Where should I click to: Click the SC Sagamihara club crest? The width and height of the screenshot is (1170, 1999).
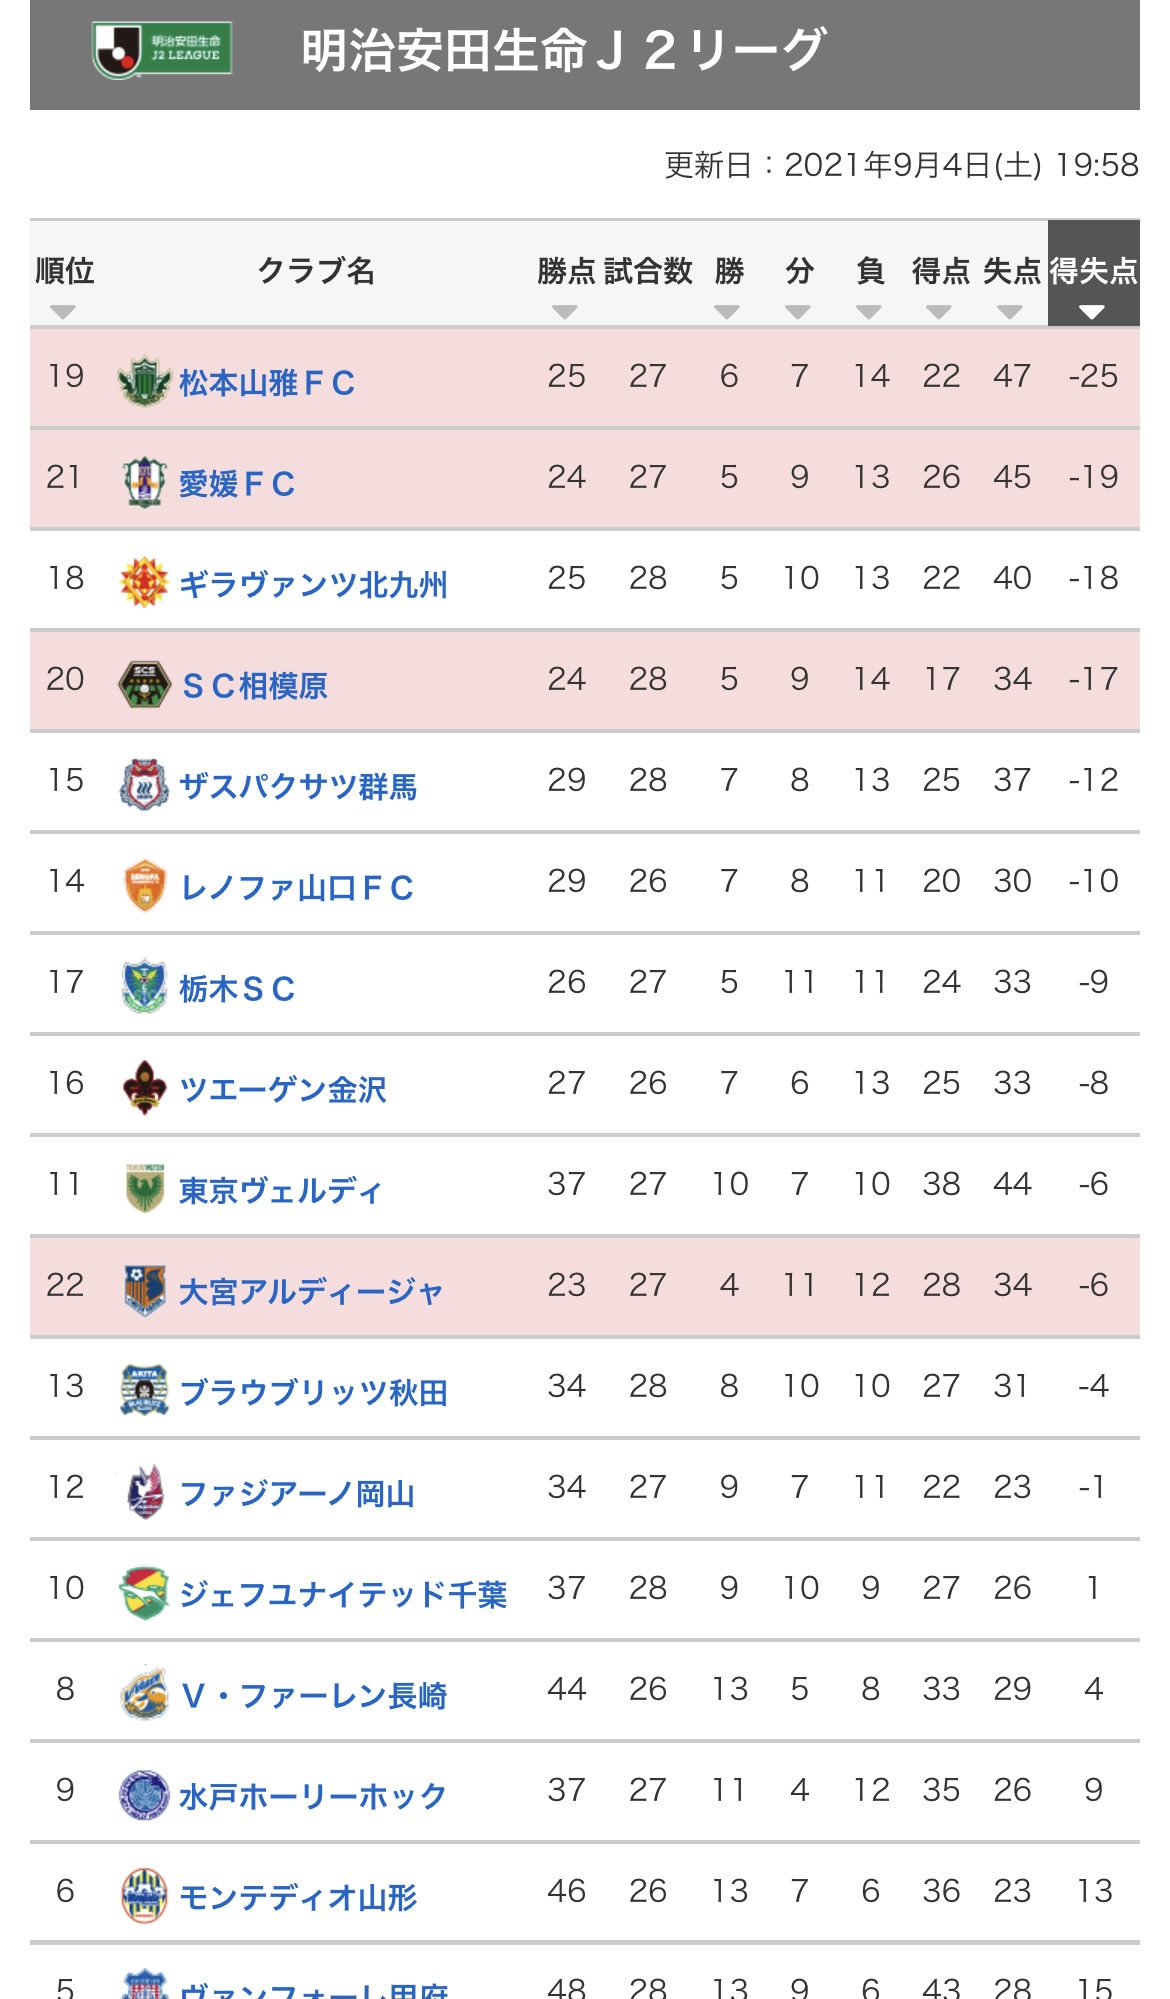(144, 684)
